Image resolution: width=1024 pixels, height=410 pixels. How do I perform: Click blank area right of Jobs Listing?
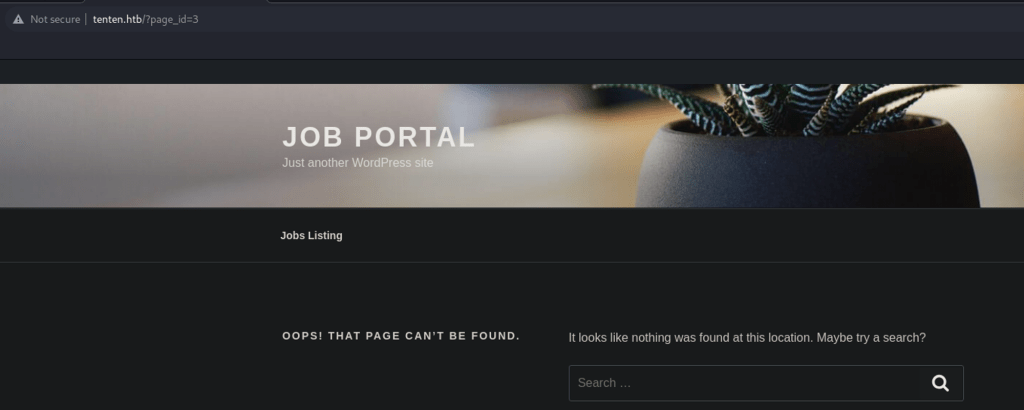click(650, 236)
